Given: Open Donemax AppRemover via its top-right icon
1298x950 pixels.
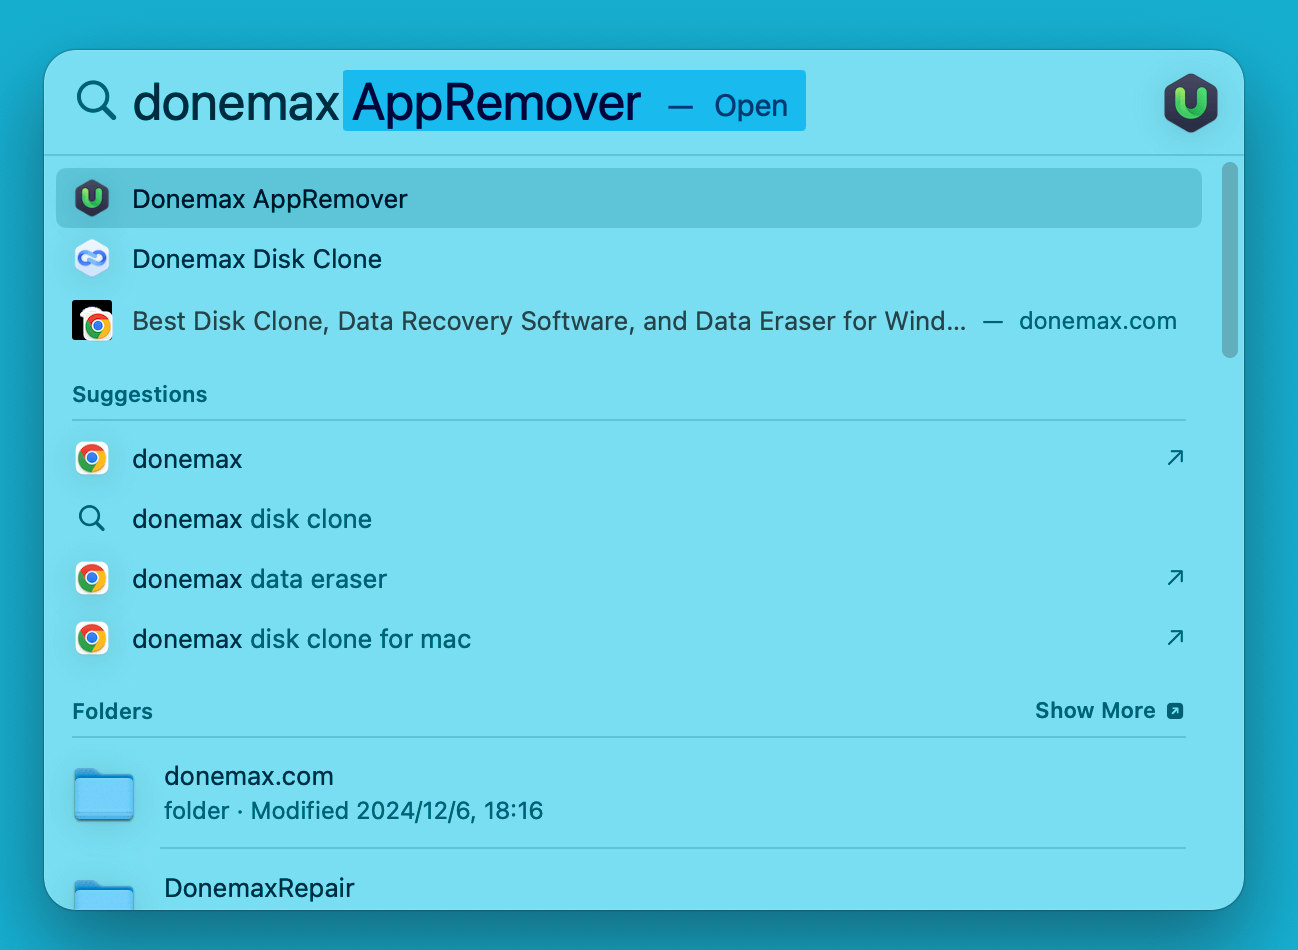Looking at the screenshot, I should [1190, 101].
